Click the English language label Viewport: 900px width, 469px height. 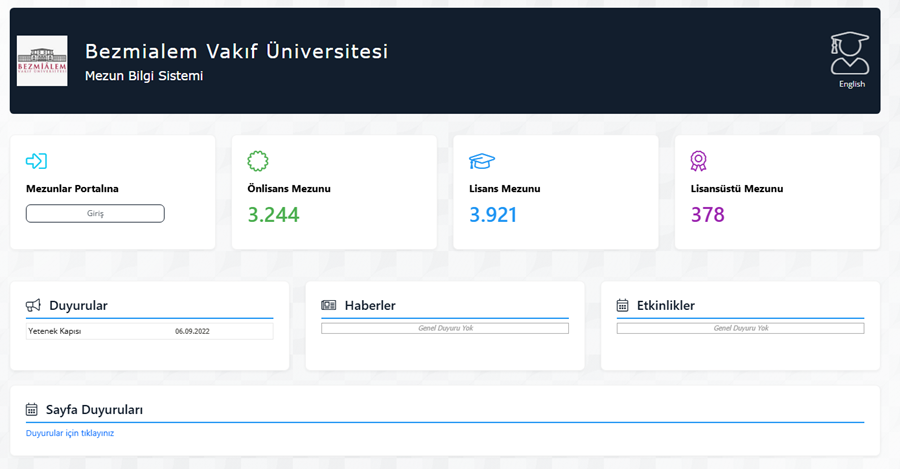[x=852, y=84]
